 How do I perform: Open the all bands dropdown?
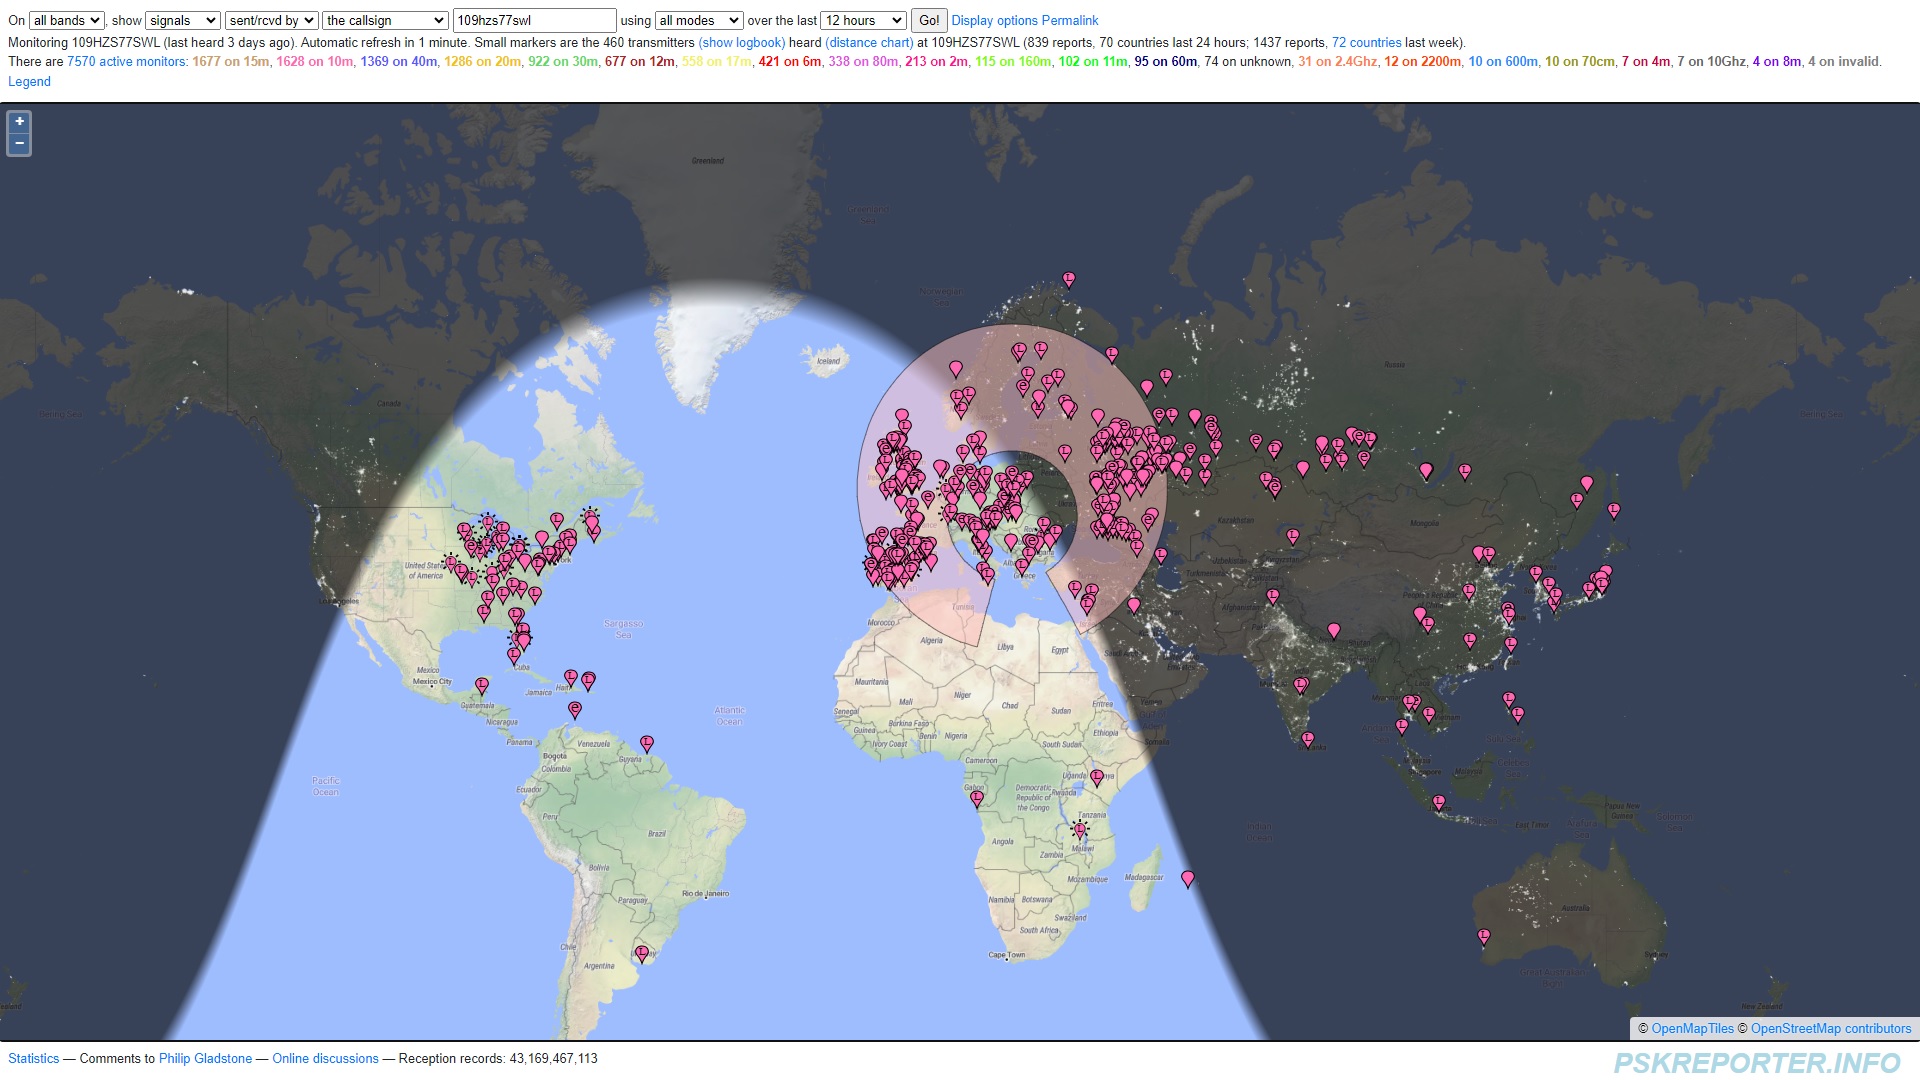click(66, 20)
